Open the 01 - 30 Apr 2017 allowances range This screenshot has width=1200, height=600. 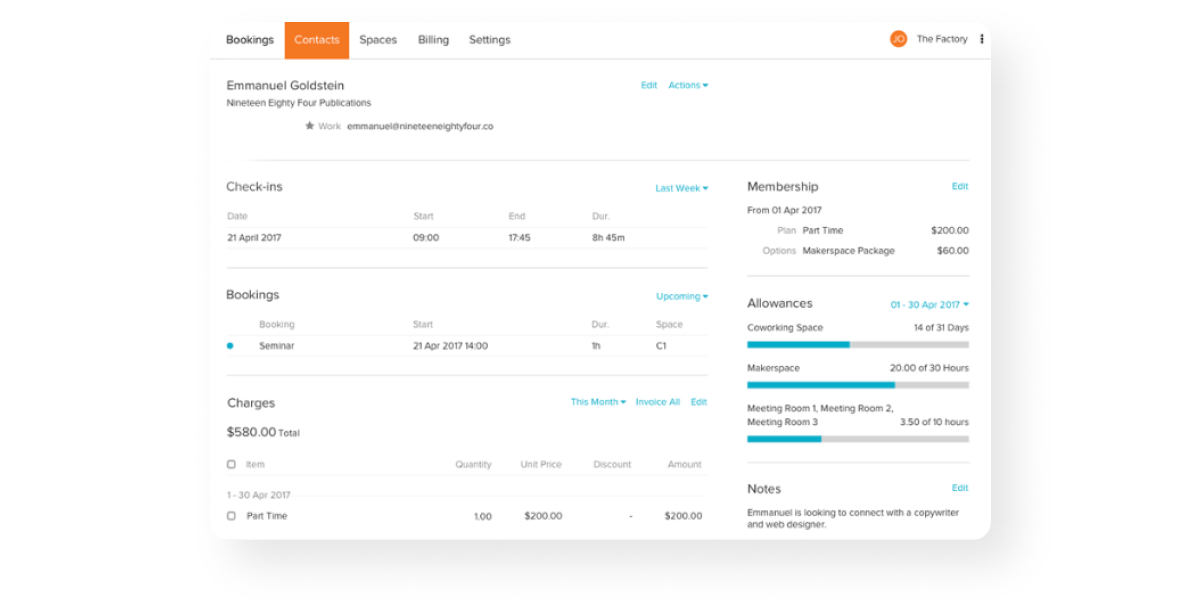pyautogui.click(x=929, y=305)
